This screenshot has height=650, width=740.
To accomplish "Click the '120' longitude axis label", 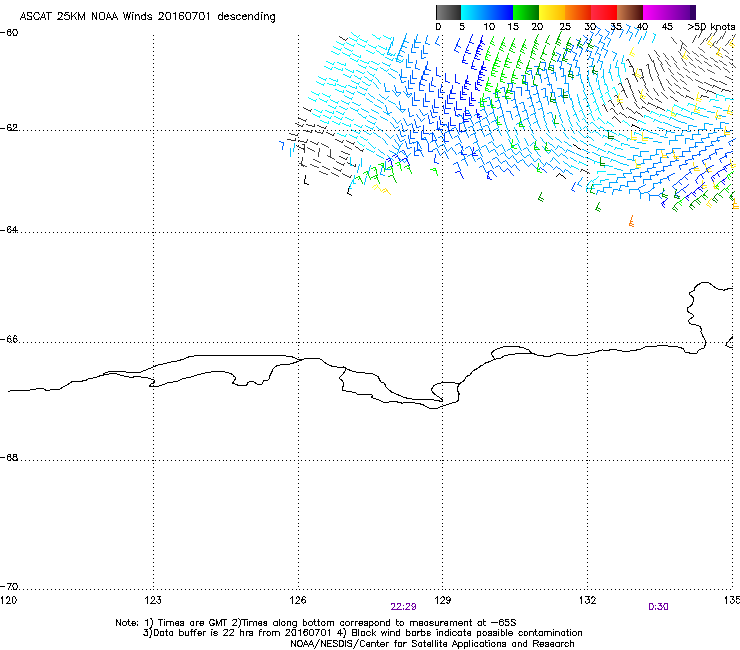I will coord(8,600).
